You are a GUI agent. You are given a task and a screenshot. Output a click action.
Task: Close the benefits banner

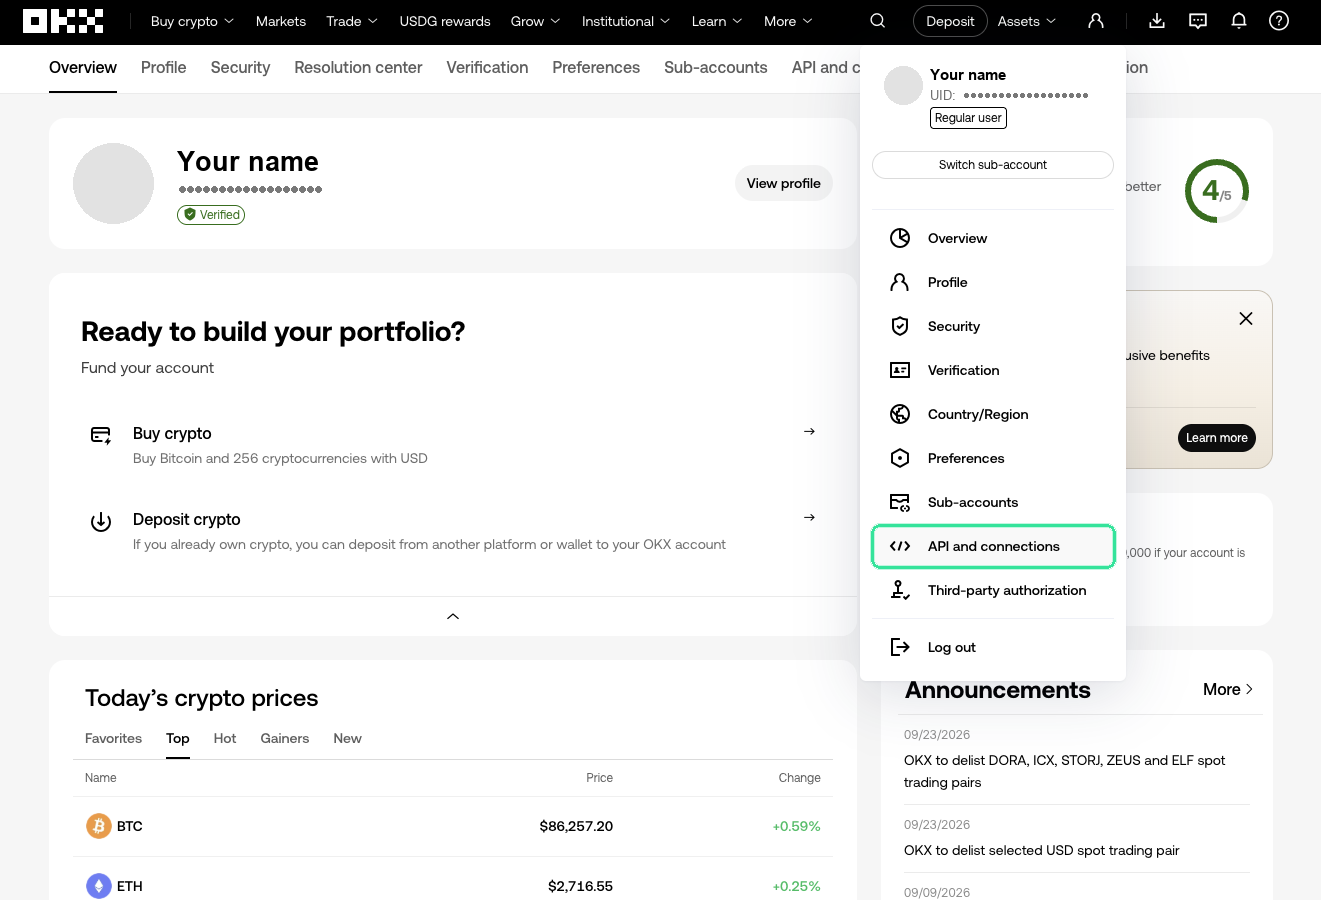[x=1246, y=319]
